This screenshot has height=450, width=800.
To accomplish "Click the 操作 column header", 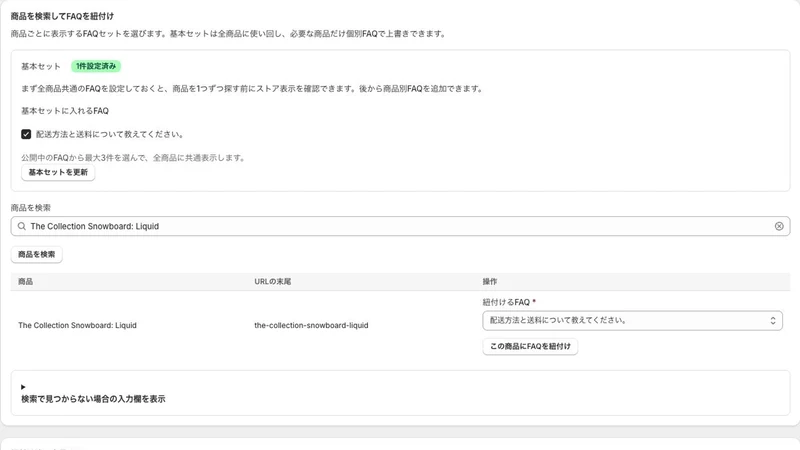I will [490, 282].
